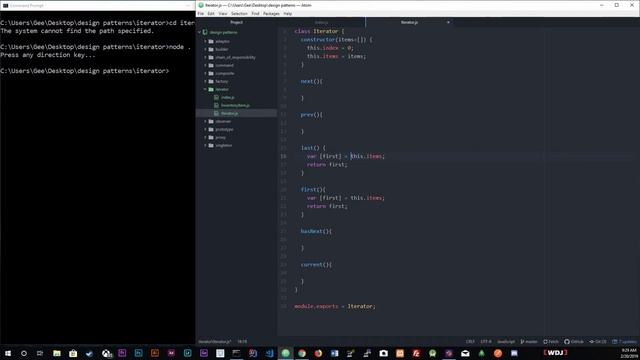Open Task View on the taskbar
Screen dimensions: 640x360
coord(40,353)
